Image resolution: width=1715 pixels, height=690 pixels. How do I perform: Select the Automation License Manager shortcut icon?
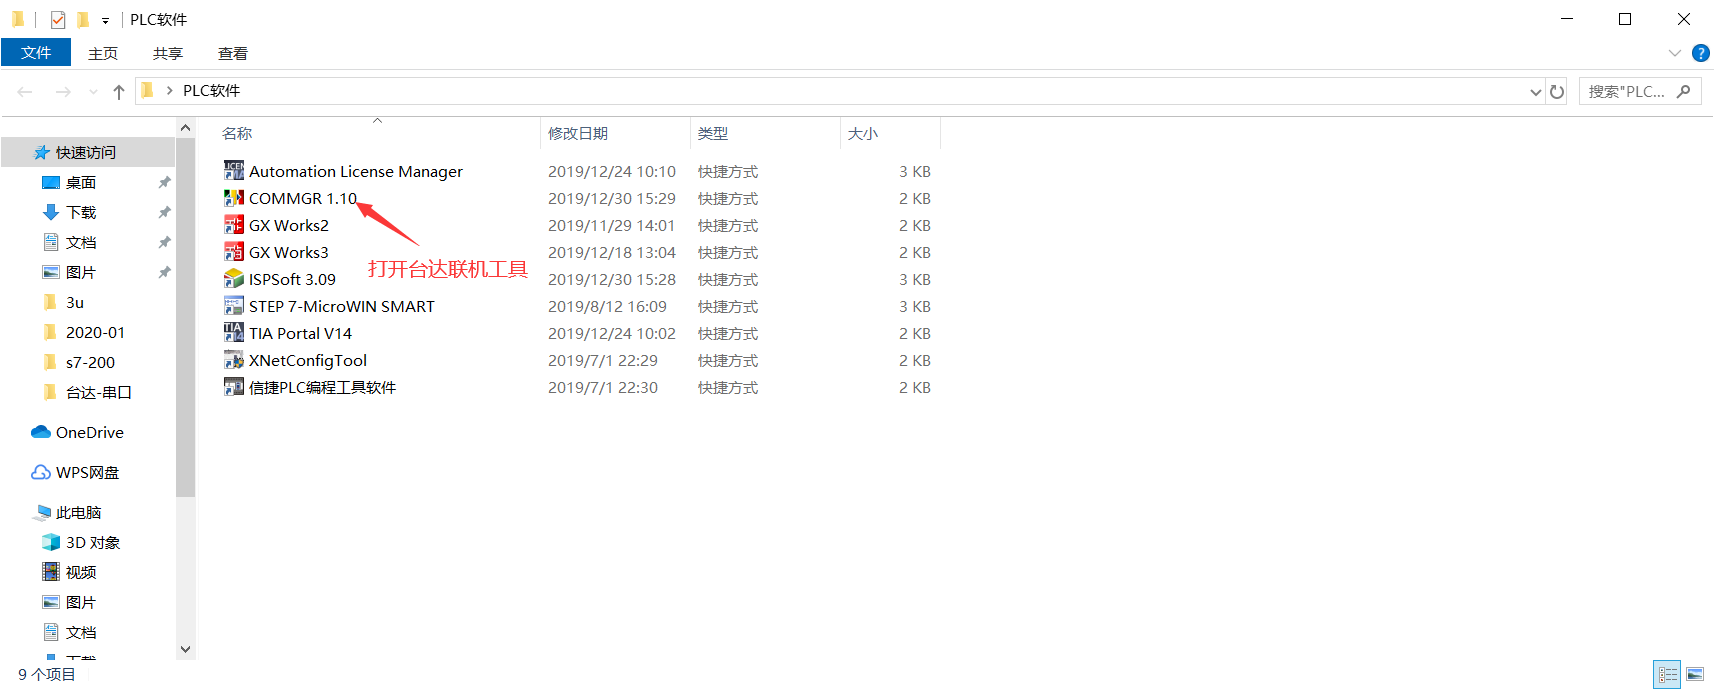(x=234, y=171)
